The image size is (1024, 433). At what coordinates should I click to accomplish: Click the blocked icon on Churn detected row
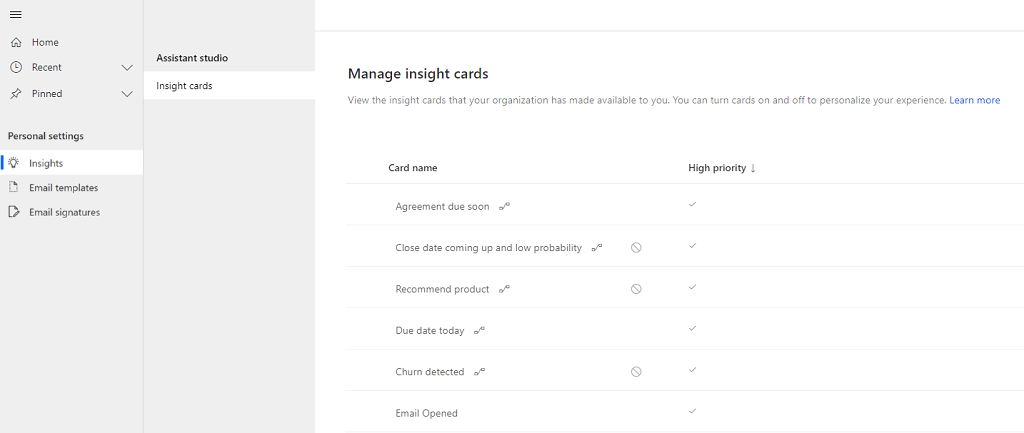(636, 371)
